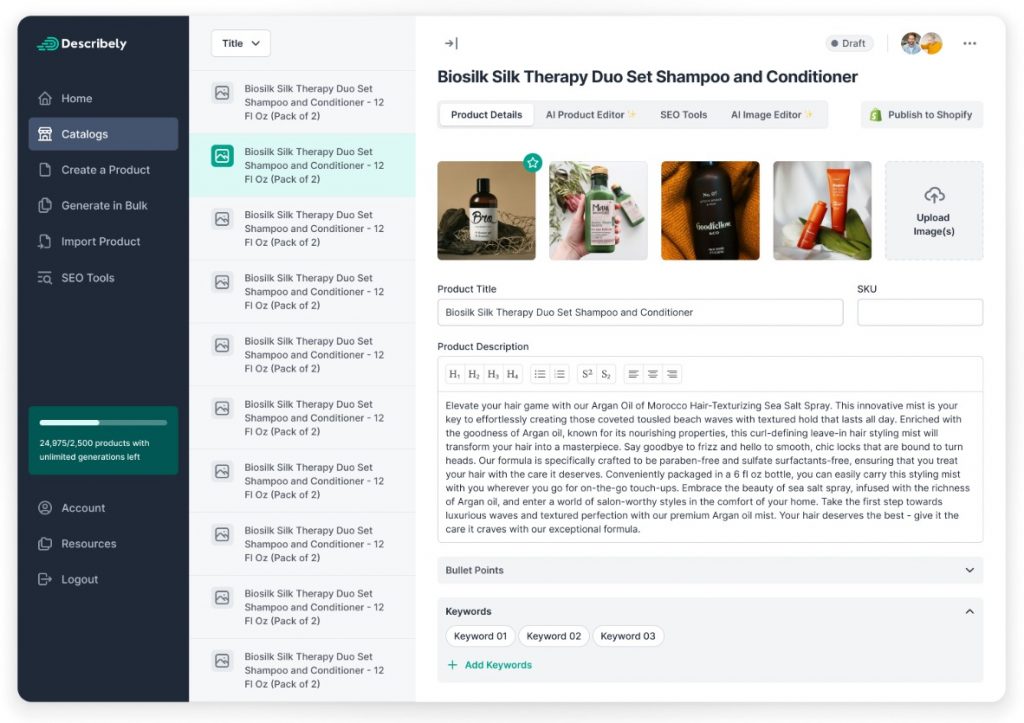Expand the Bullet Points section

click(709, 570)
